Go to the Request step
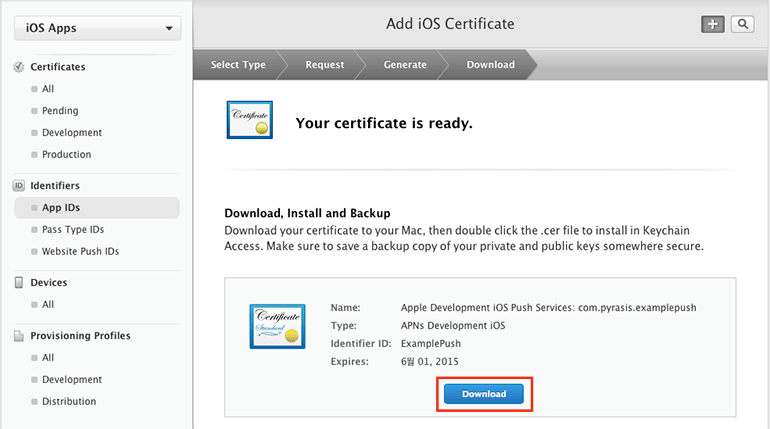 (x=324, y=65)
